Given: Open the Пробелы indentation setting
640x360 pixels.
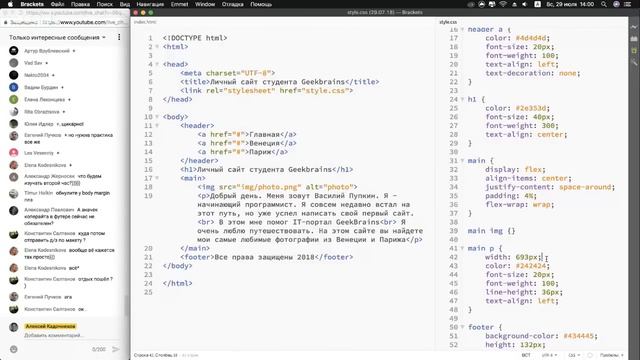Looking at the screenshot, I should pos(611,355).
